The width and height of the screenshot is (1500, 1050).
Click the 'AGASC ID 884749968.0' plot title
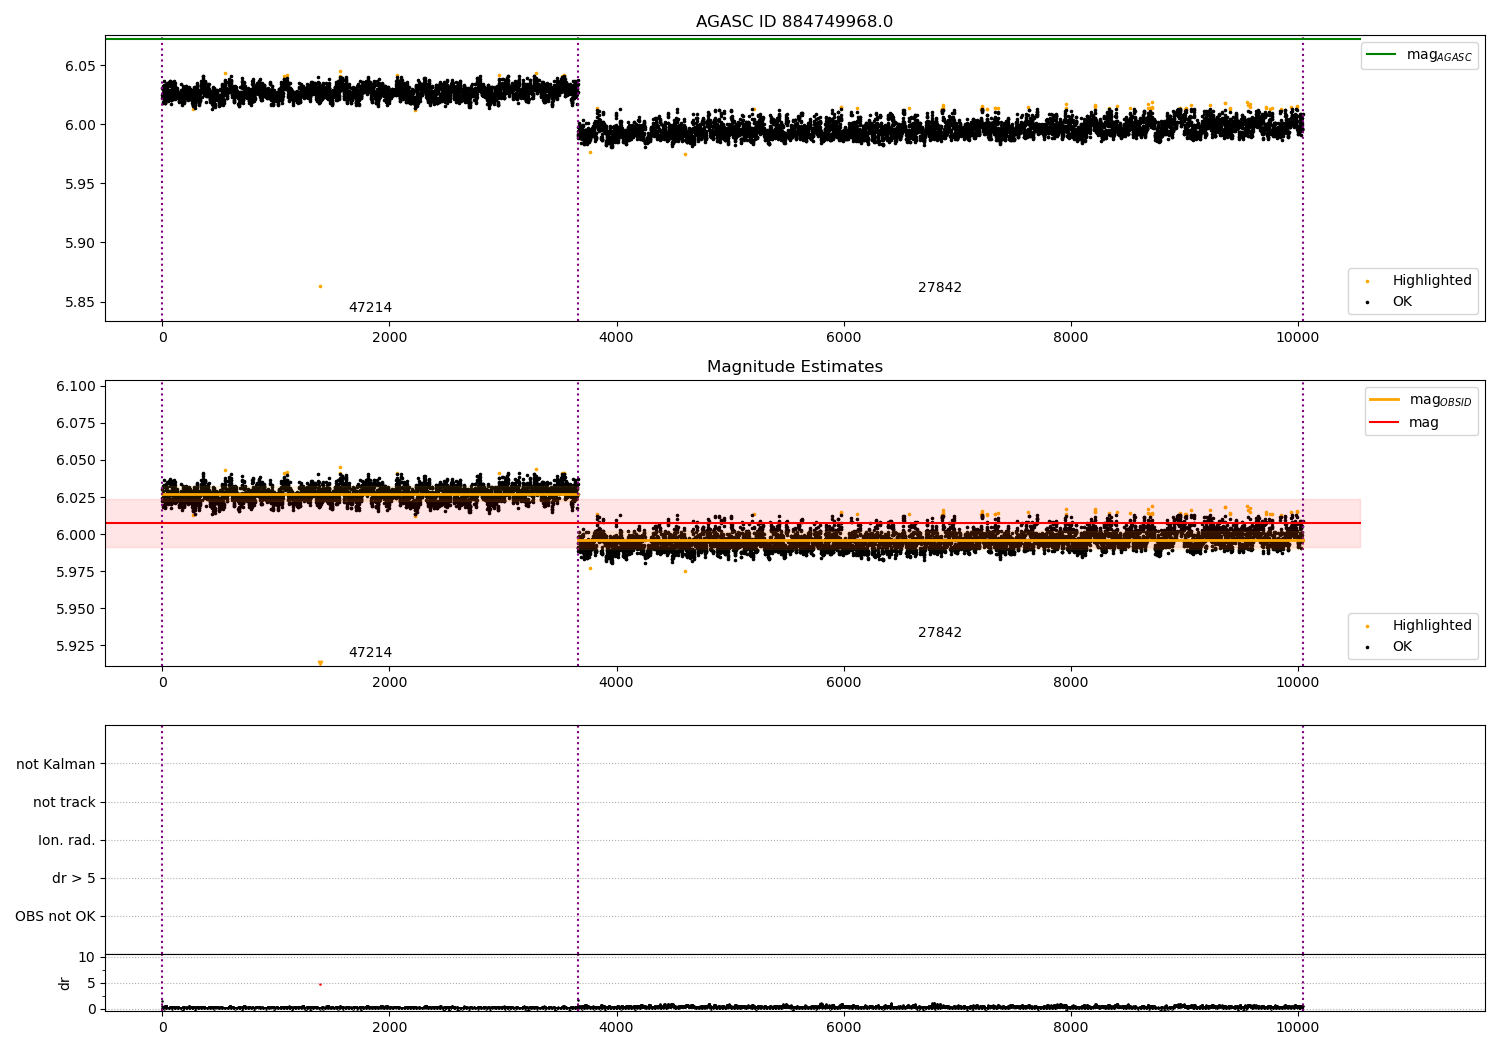click(794, 22)
